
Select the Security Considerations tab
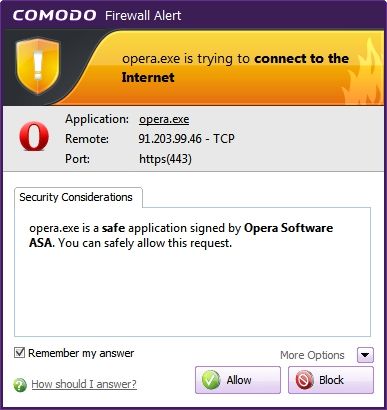pos(78,197)
